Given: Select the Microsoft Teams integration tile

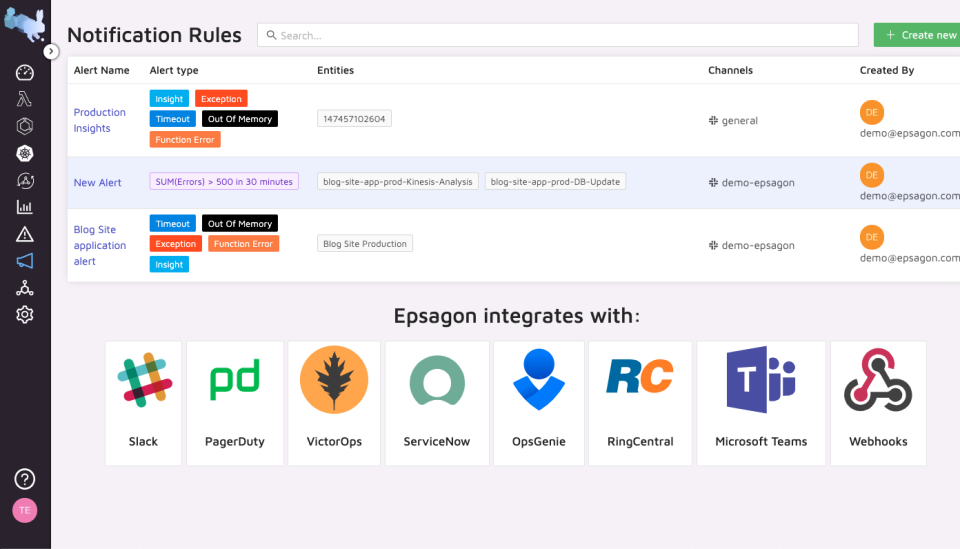Looking at the screenshot, I should coord(761,403).
